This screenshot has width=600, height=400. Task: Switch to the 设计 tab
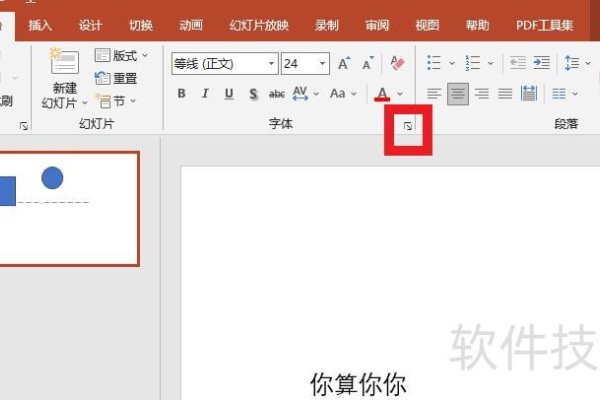tap(90, 25)
